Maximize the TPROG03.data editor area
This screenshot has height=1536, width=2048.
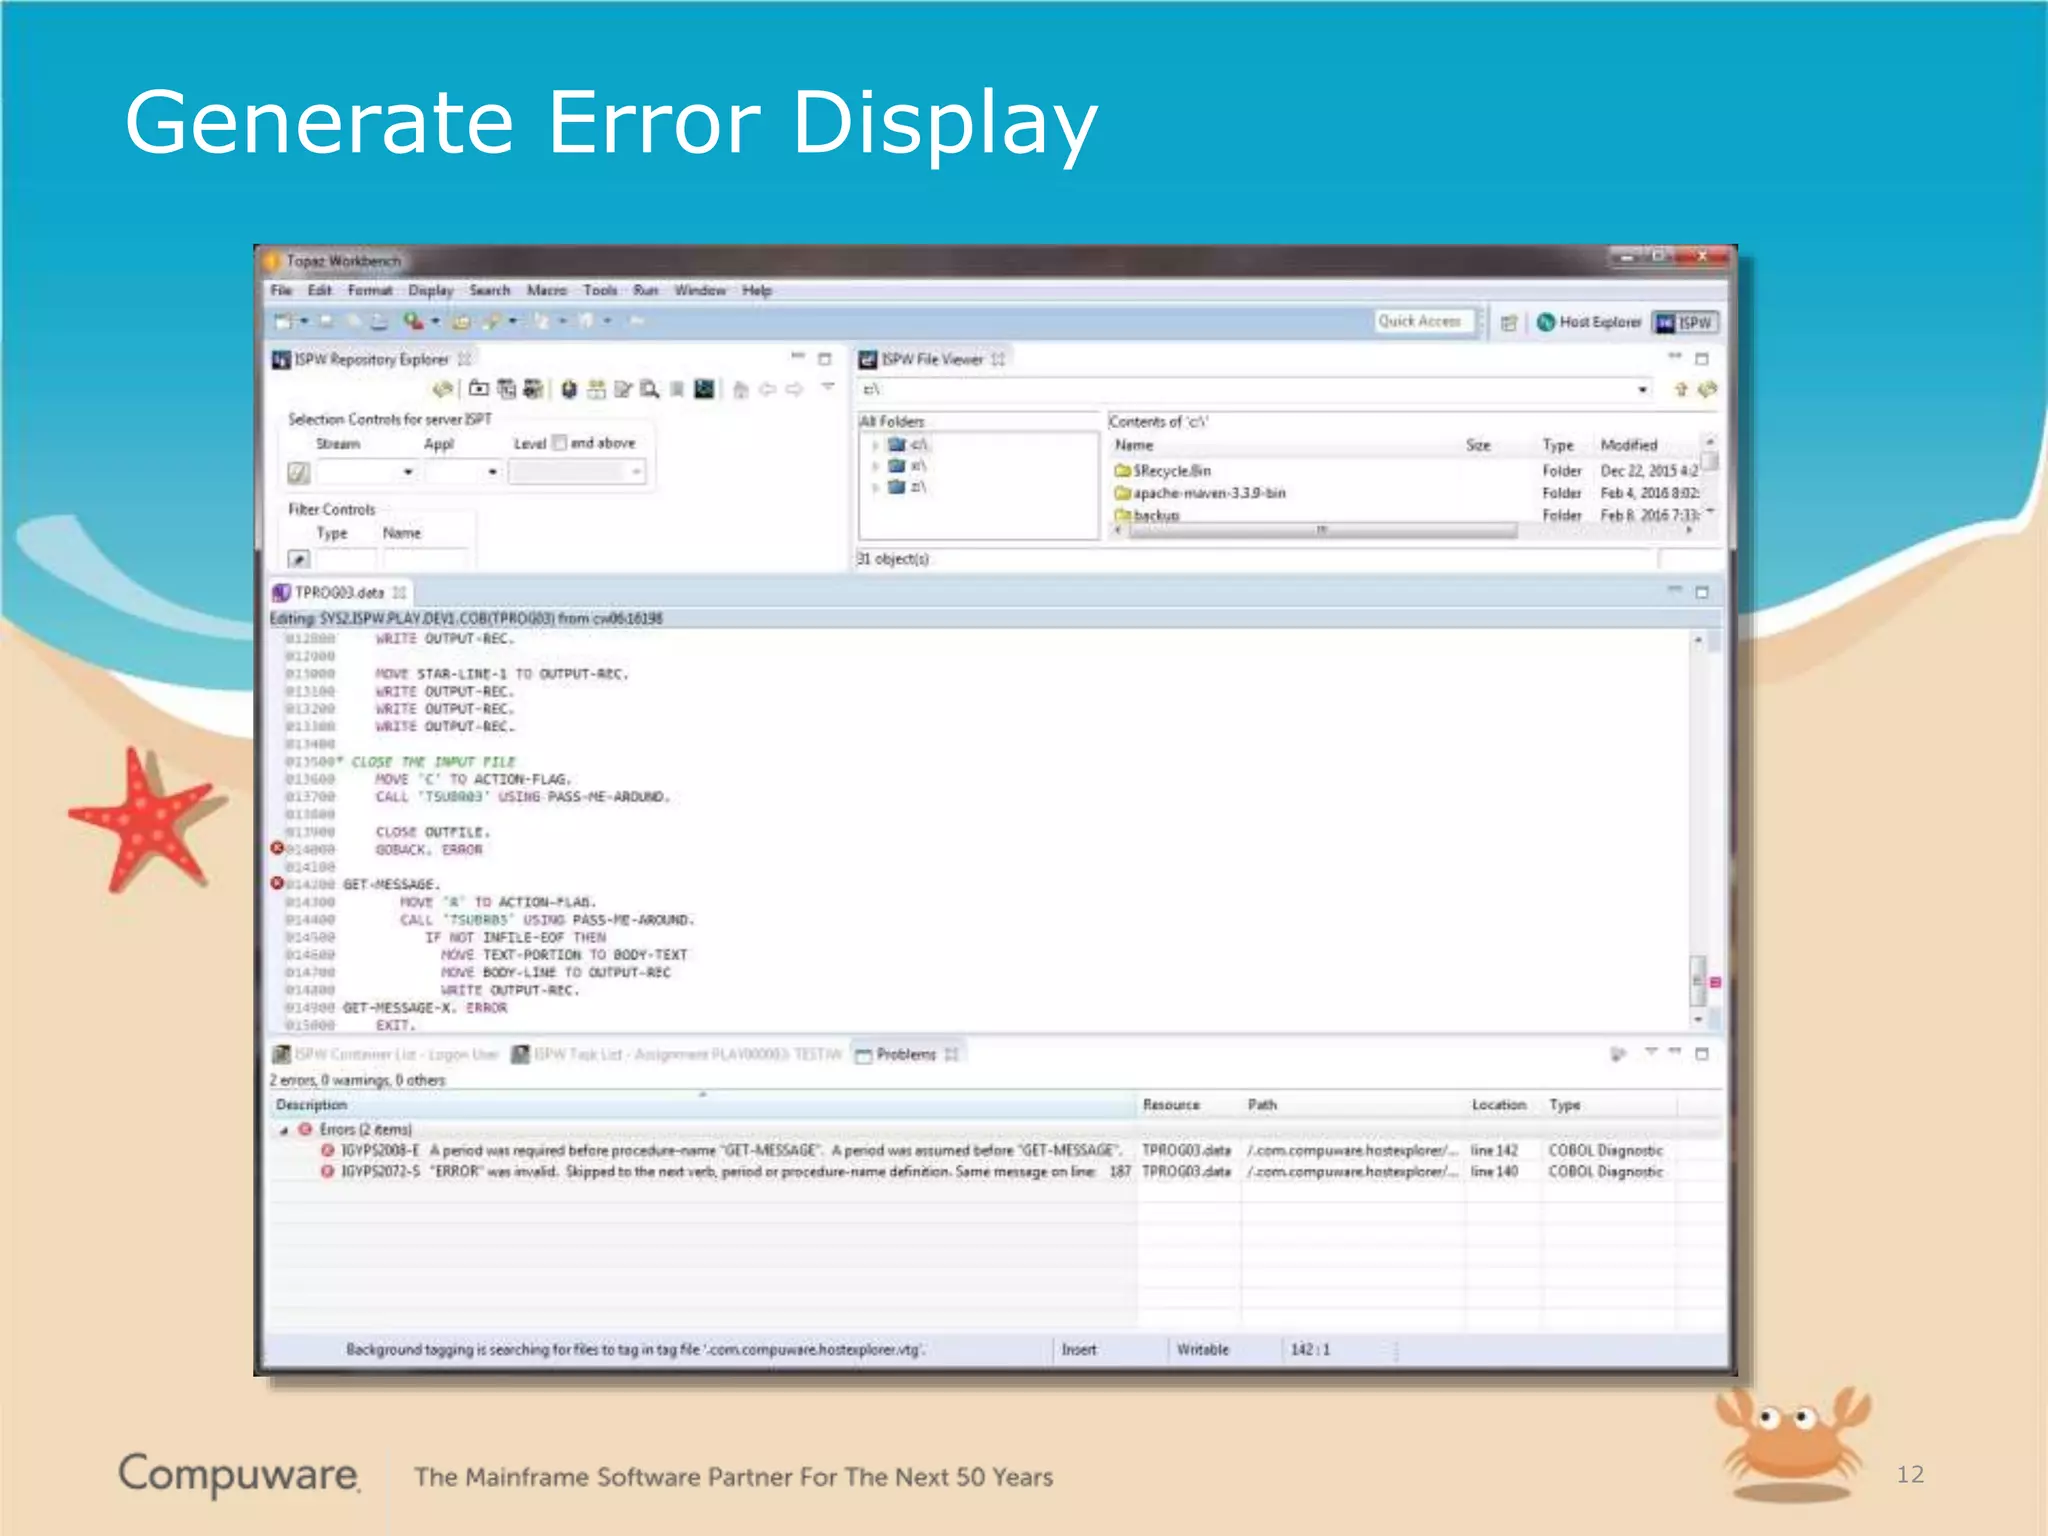click(1702, 592)
